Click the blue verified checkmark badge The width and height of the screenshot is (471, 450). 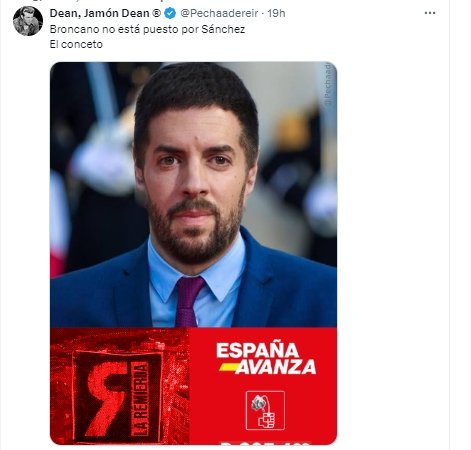point(170,13)
